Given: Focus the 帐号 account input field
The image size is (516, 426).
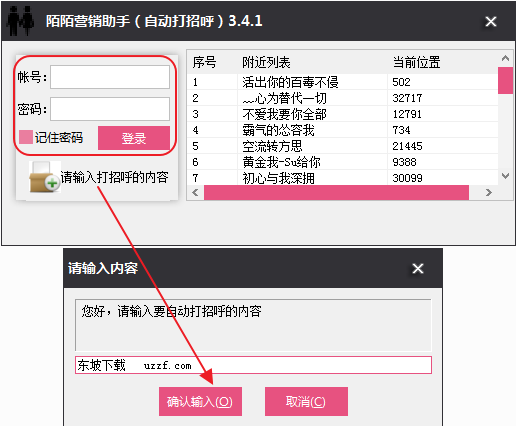Looking at the screenshot, I should (x=110, y=77).
